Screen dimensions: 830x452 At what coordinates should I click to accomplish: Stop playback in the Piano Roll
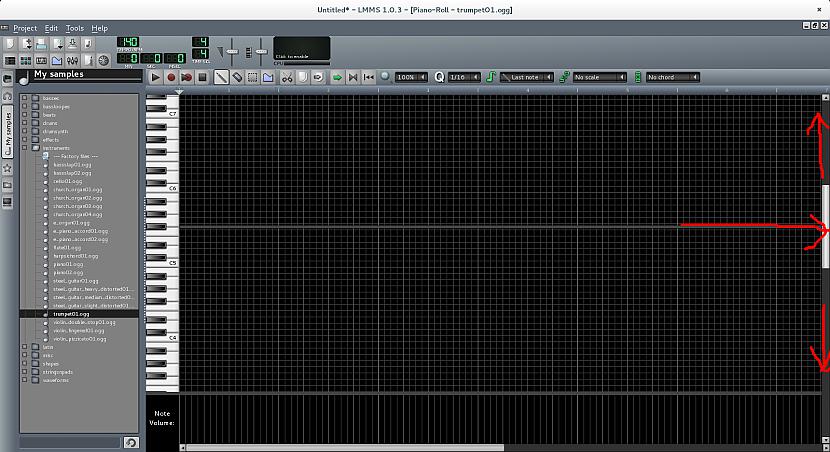202,77
